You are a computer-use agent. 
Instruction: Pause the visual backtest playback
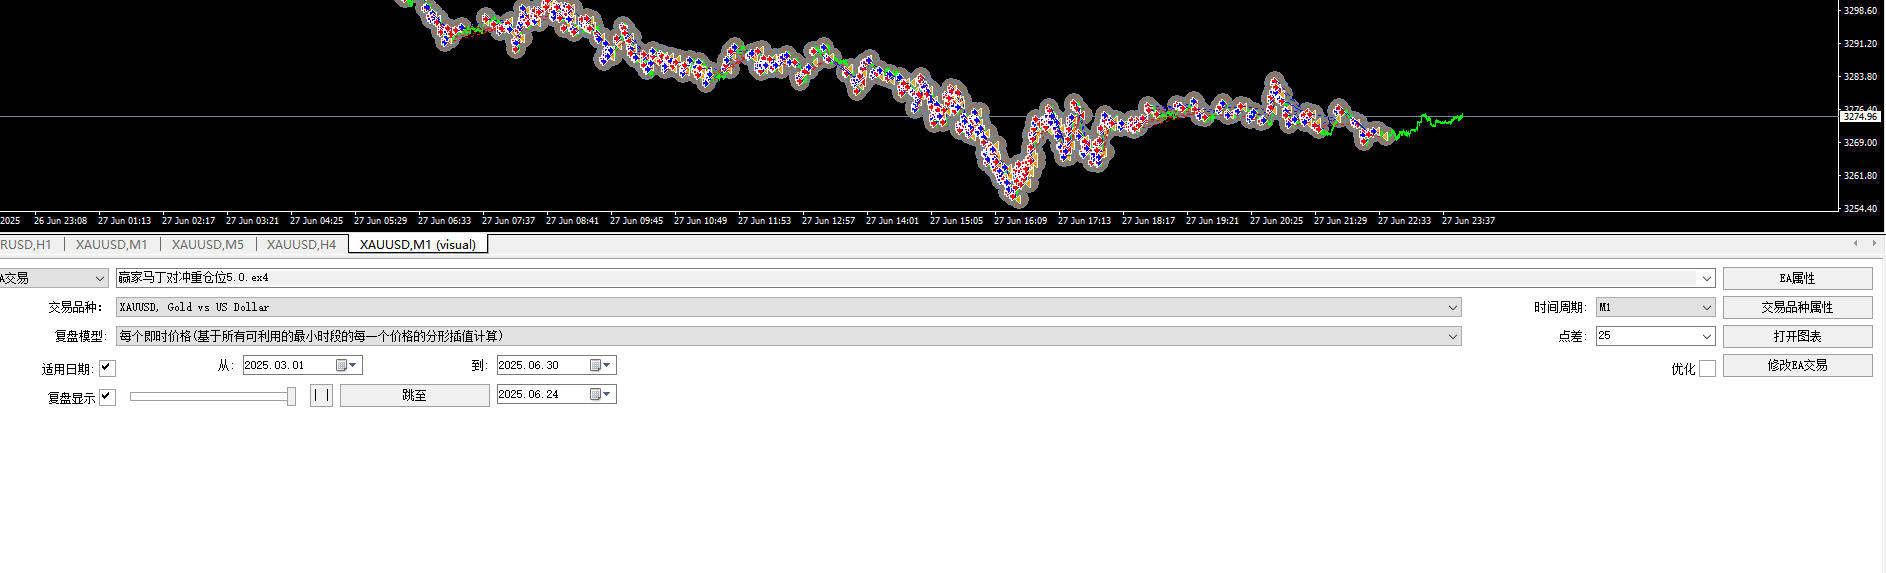pos(321,395)
